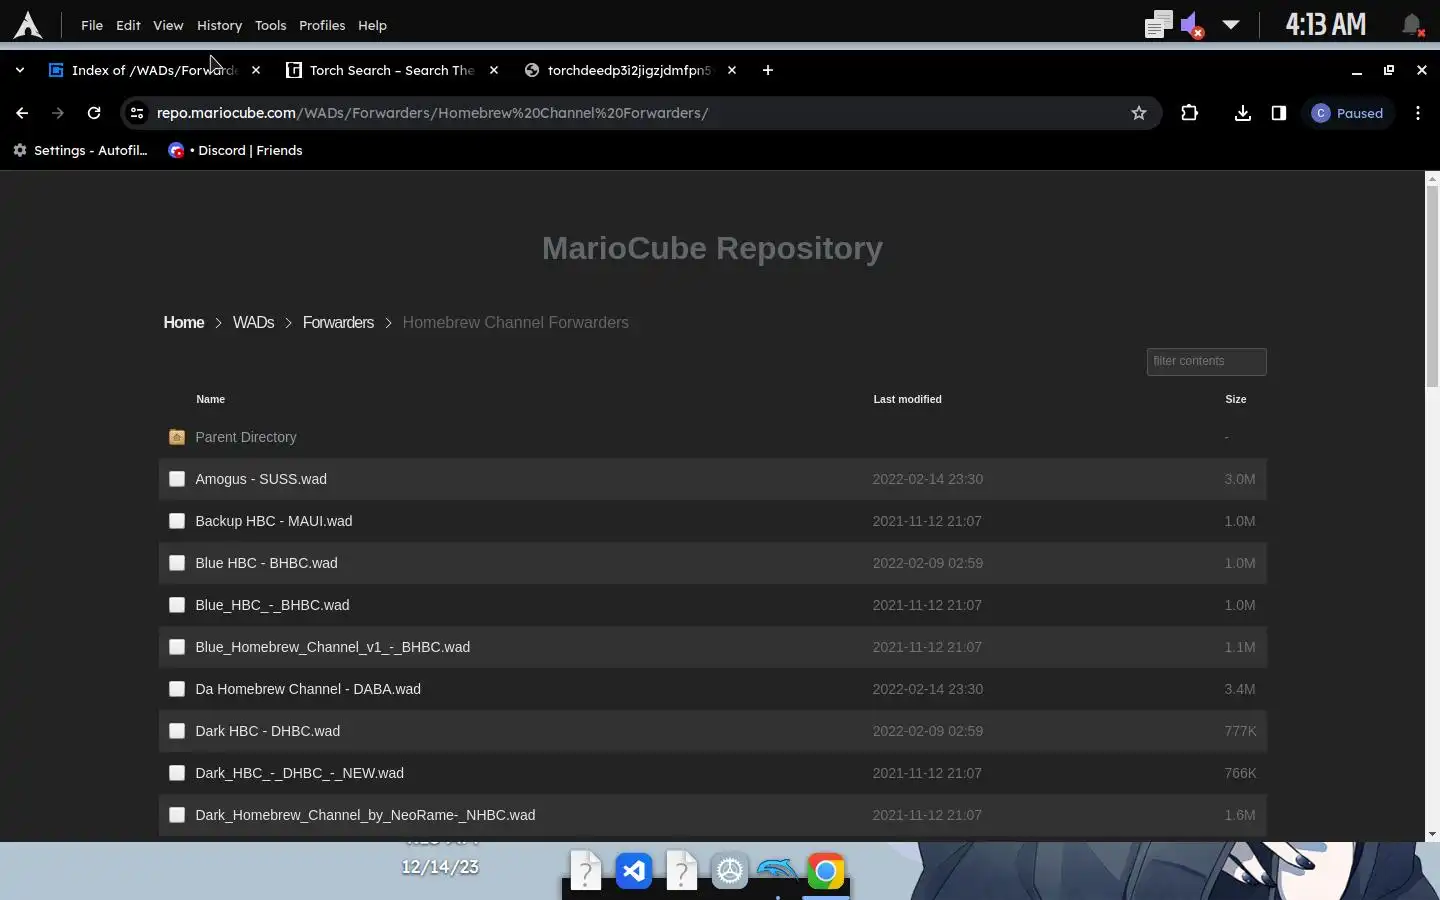Check the Blue HBC - BHBC.wad checkbox
The width and height of the screenshot is (1440, 900).
(177, 563)
